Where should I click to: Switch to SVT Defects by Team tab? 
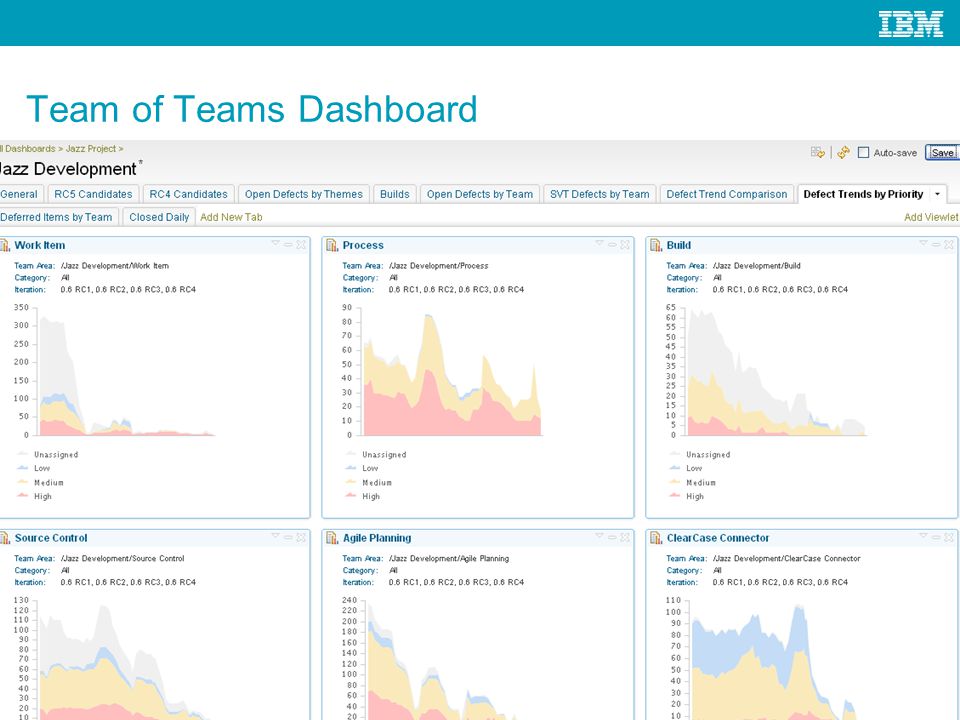[x=599, y=194]
